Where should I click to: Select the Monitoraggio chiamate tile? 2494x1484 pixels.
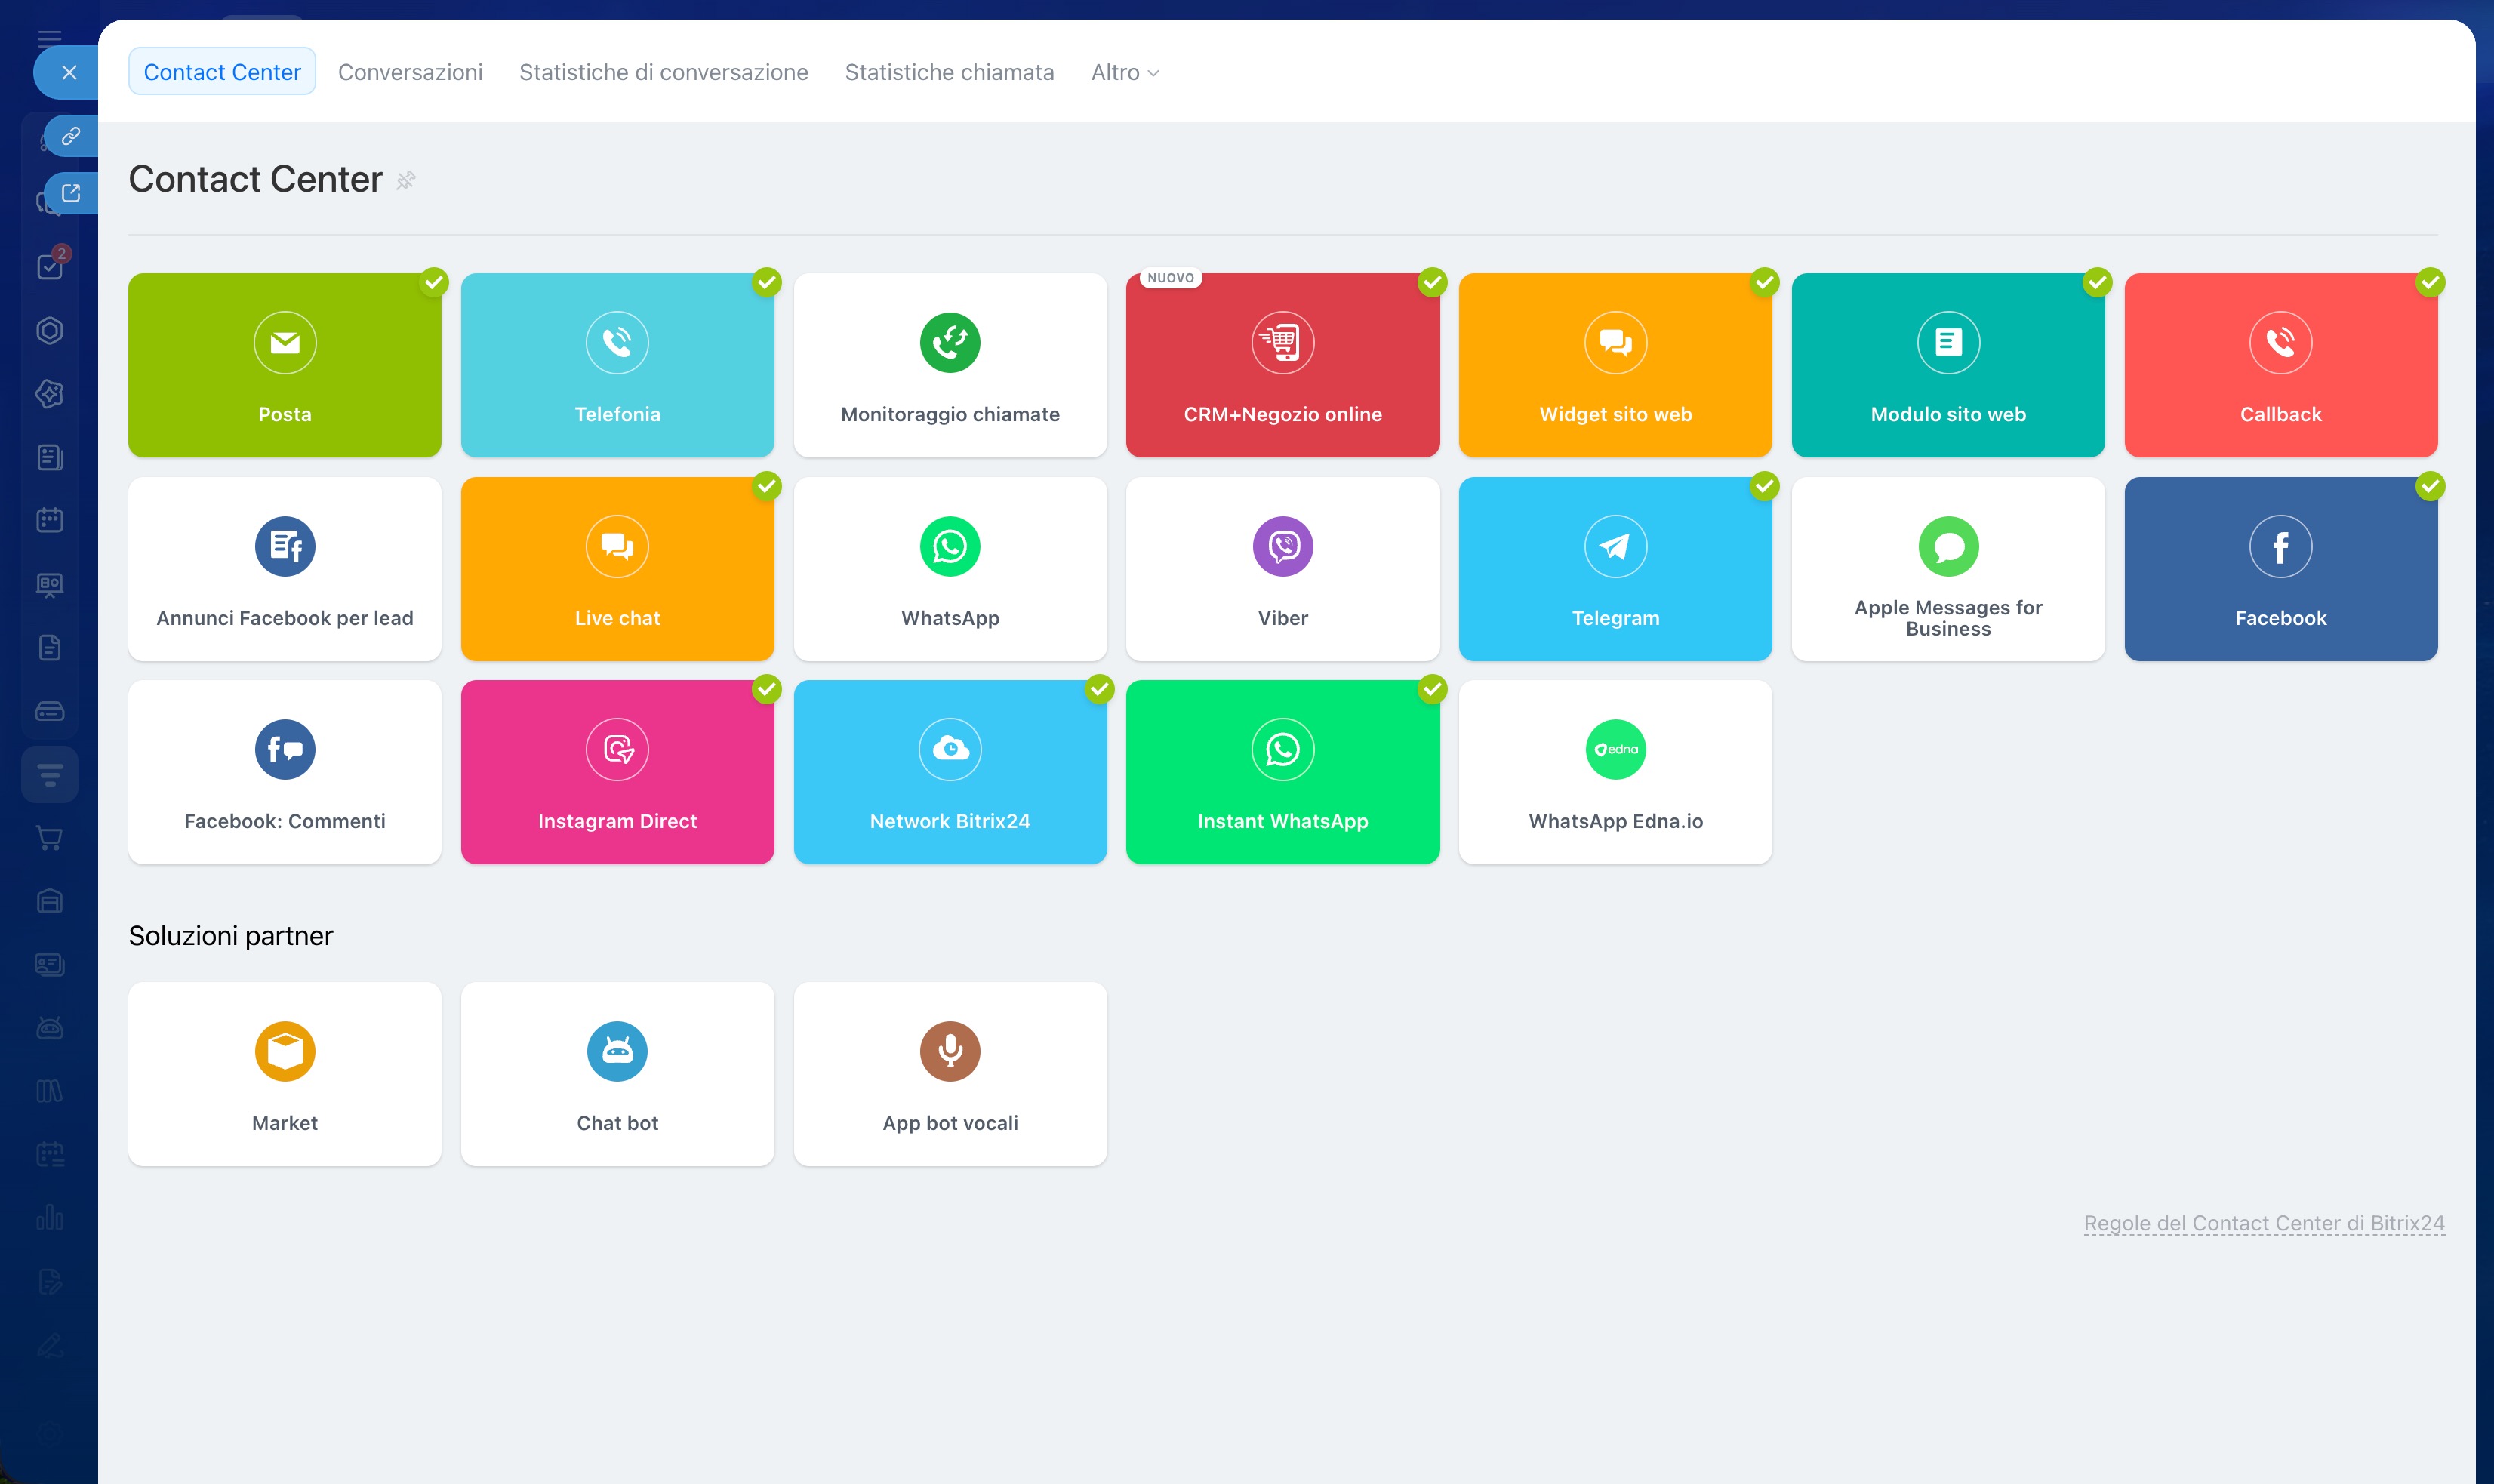[x=950, y=365]
